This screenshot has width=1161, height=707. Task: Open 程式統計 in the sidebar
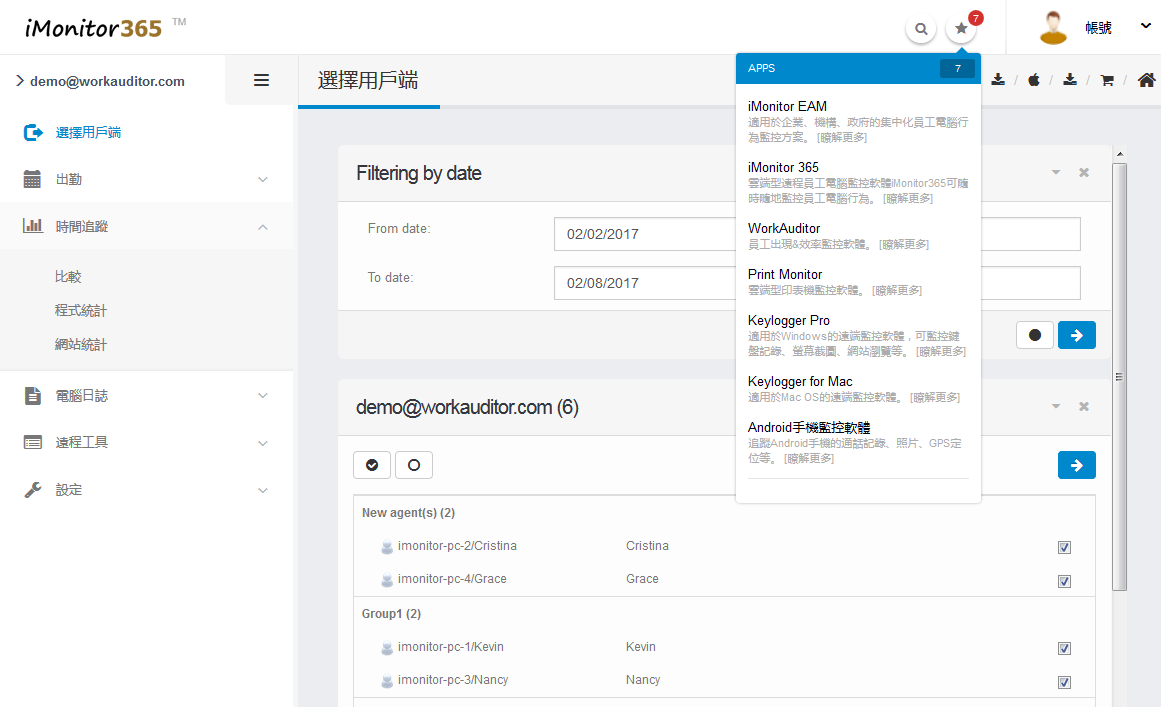[x=81, y=311]
